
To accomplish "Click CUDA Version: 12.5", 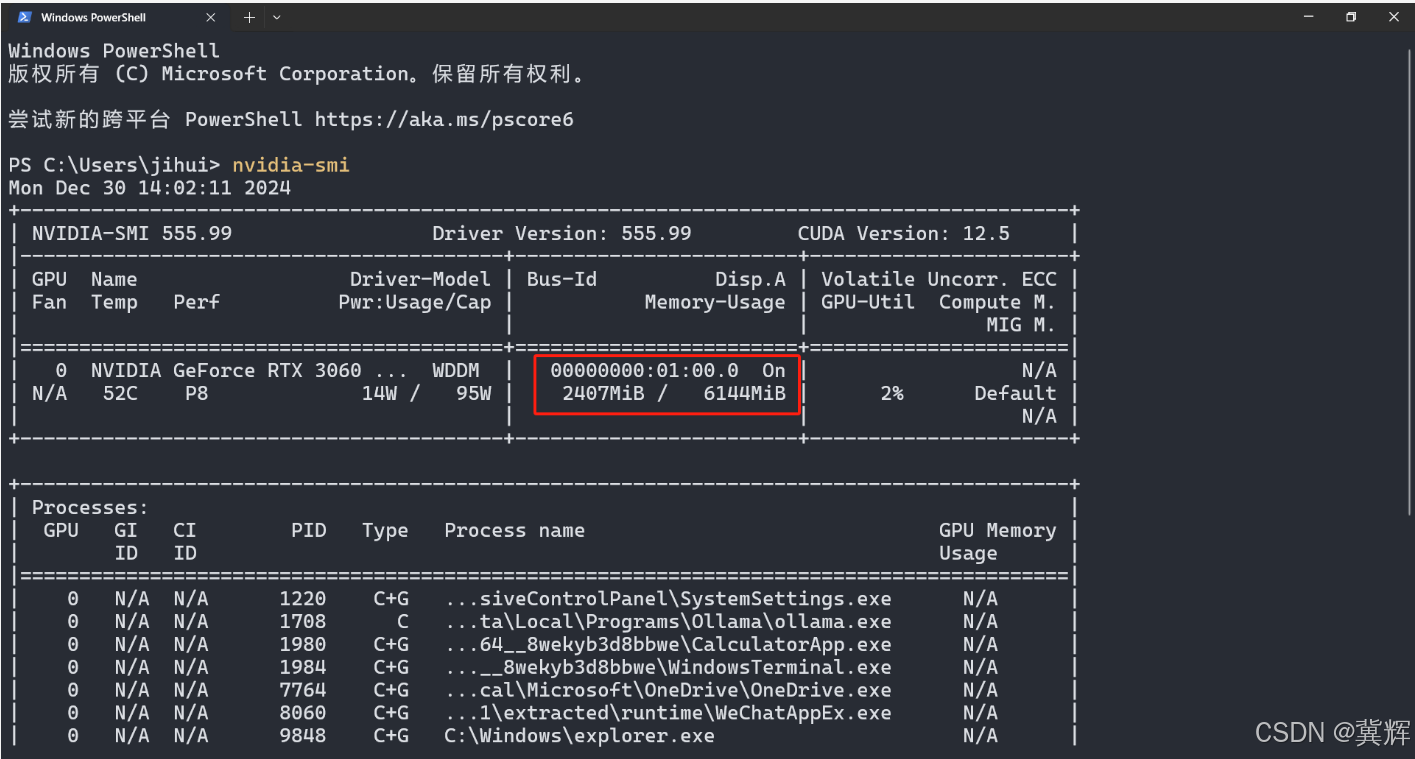I will click(904, 233).
